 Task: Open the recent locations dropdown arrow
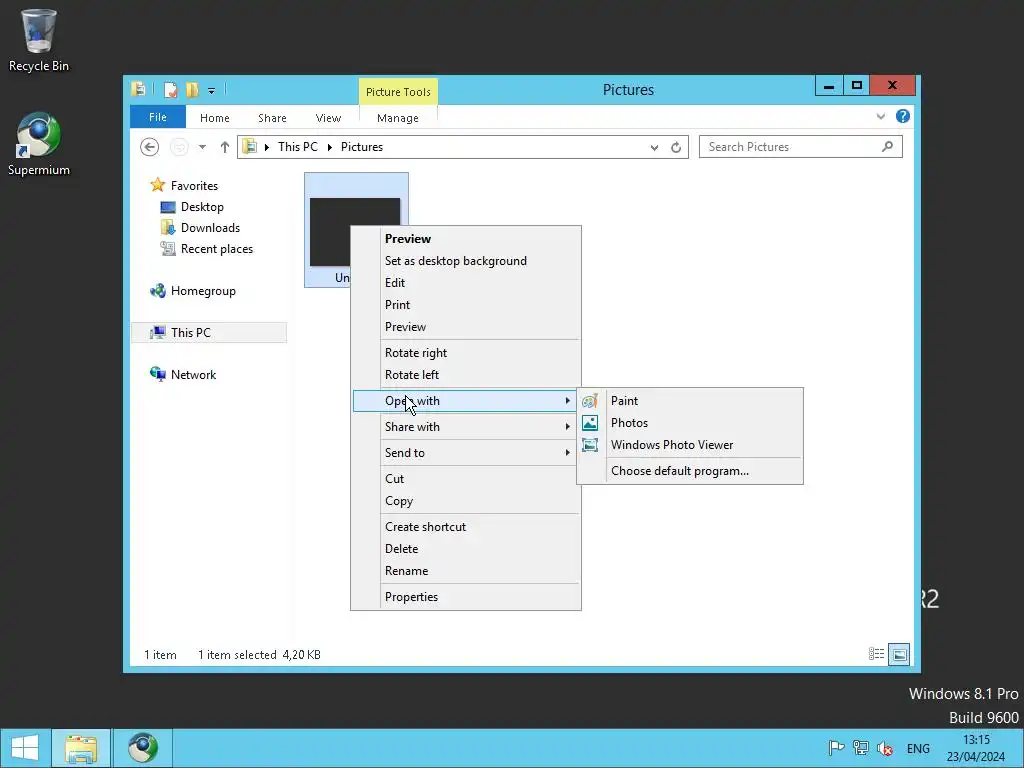[202, 147]
